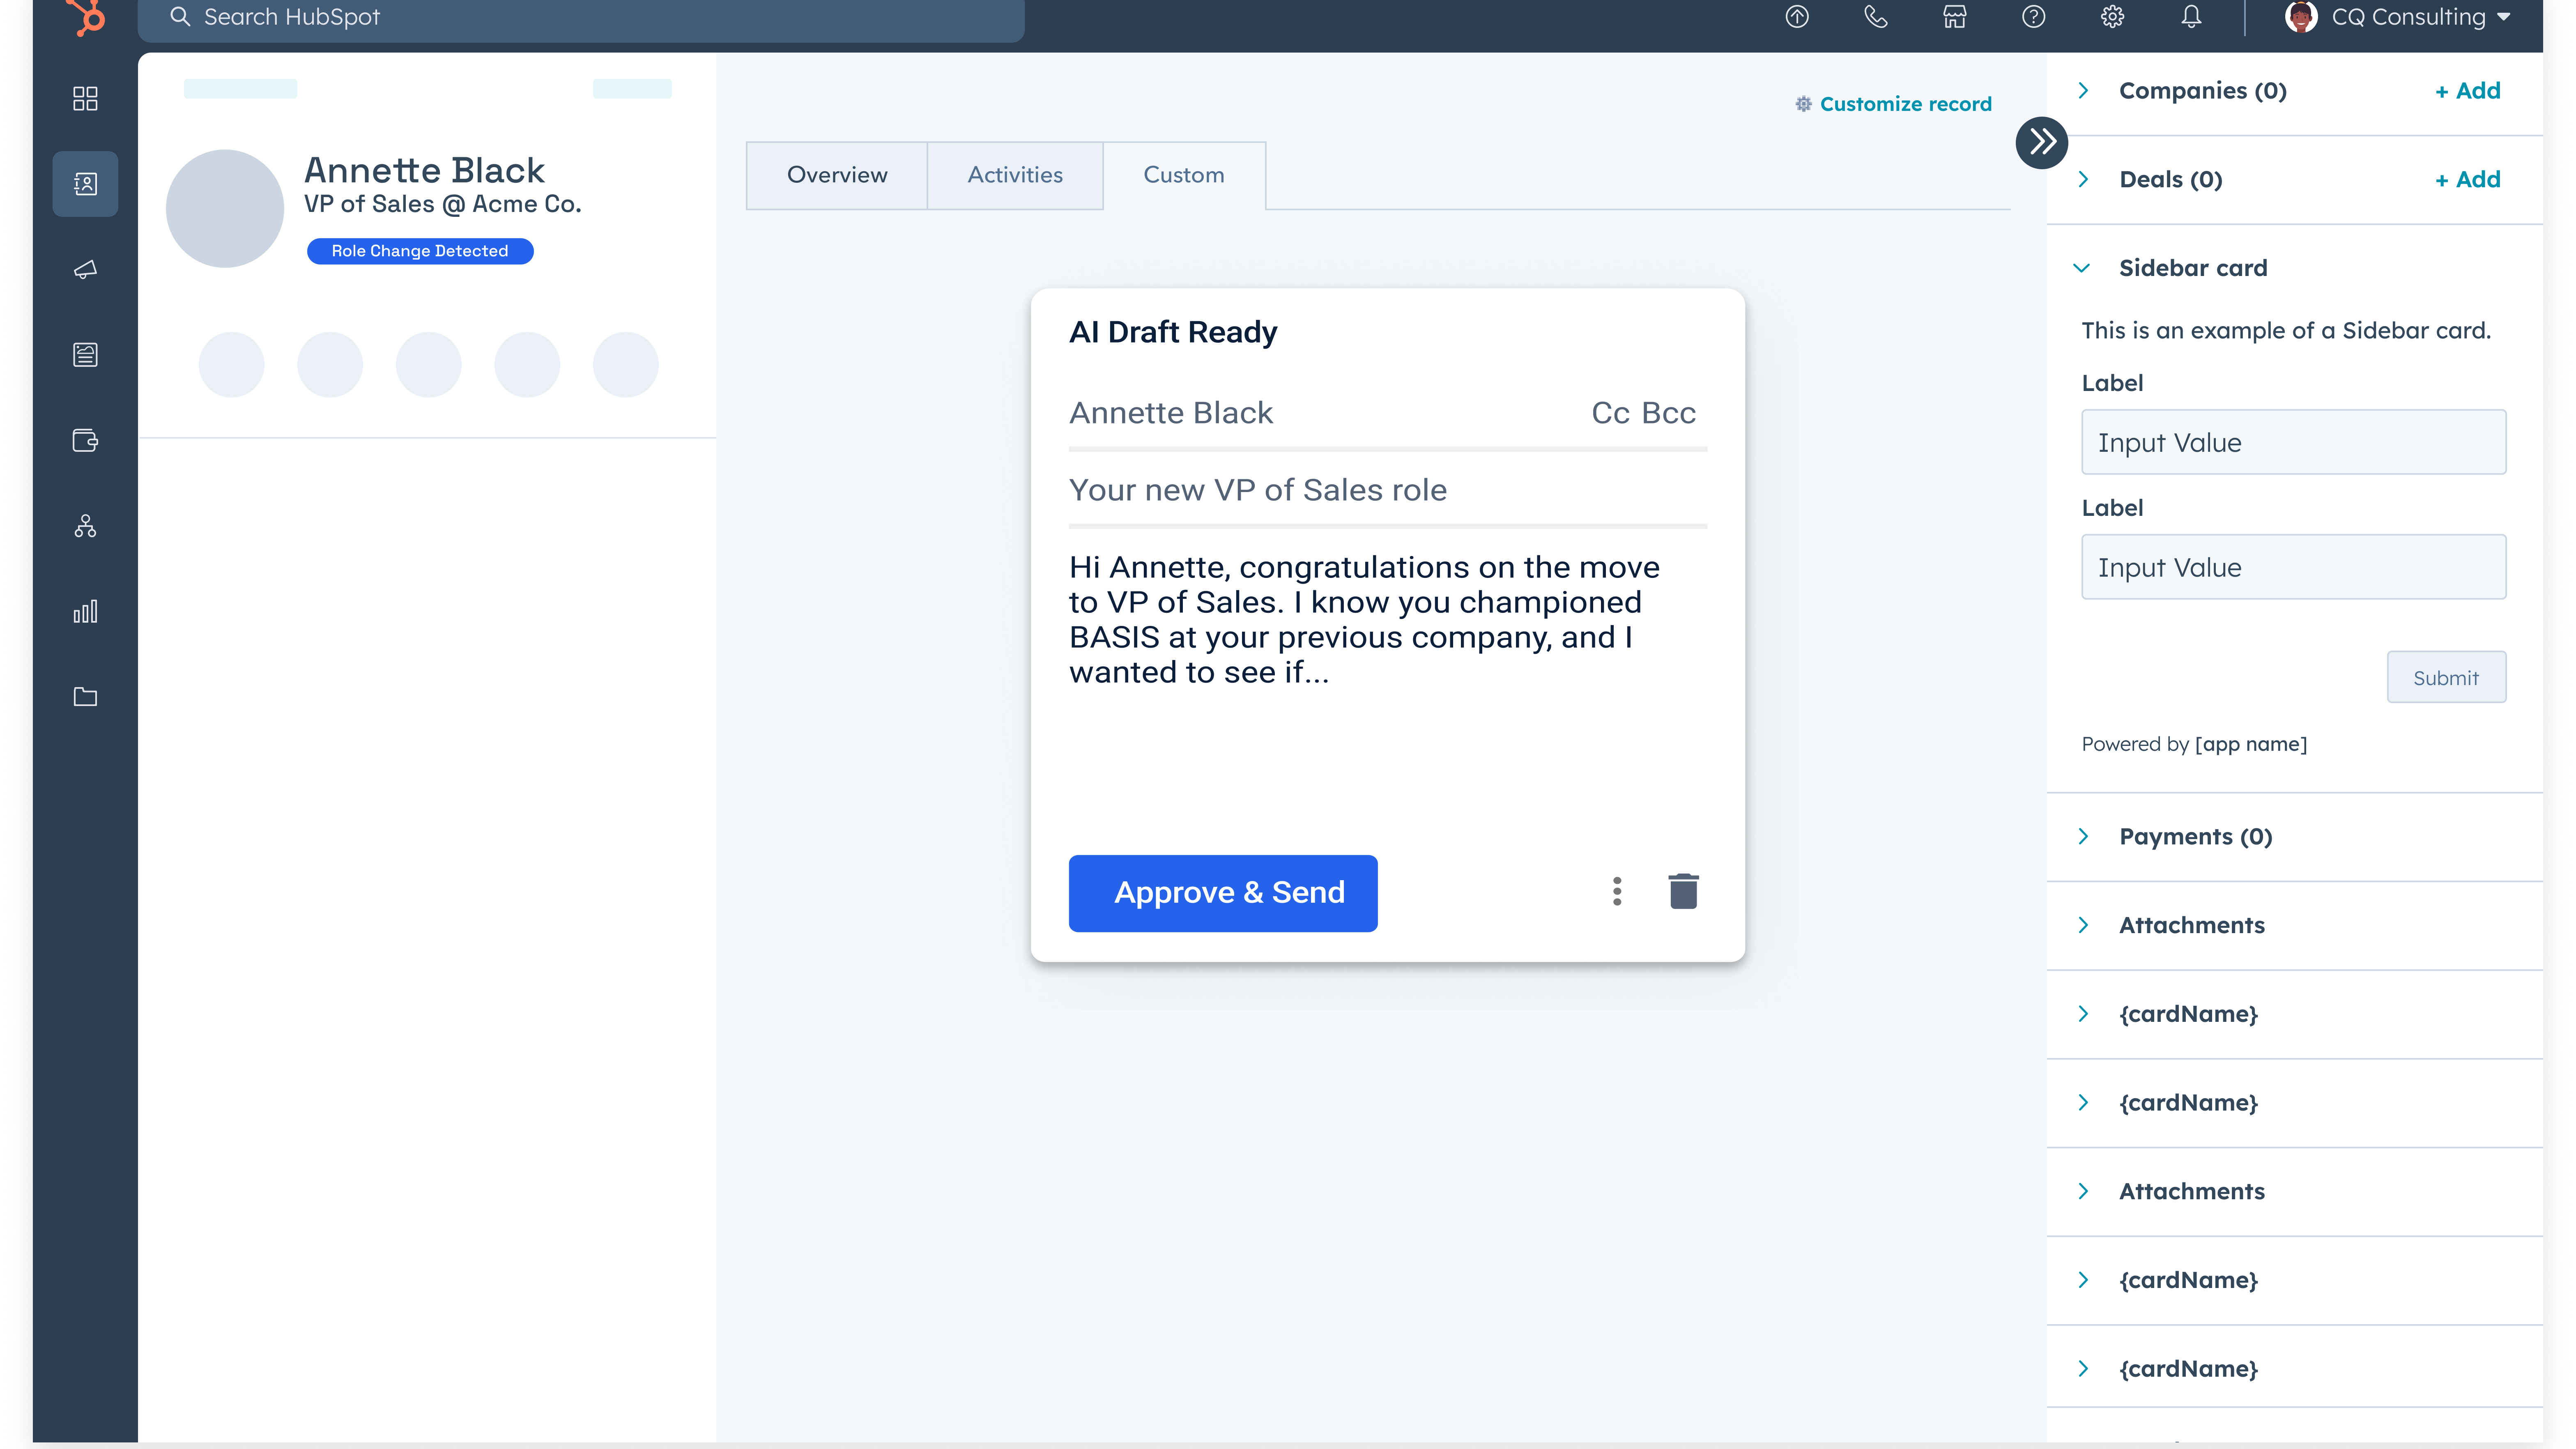Open the three-dot menu on AI draft card
Screen dimensions: 2576x1449
[1617, 891]
